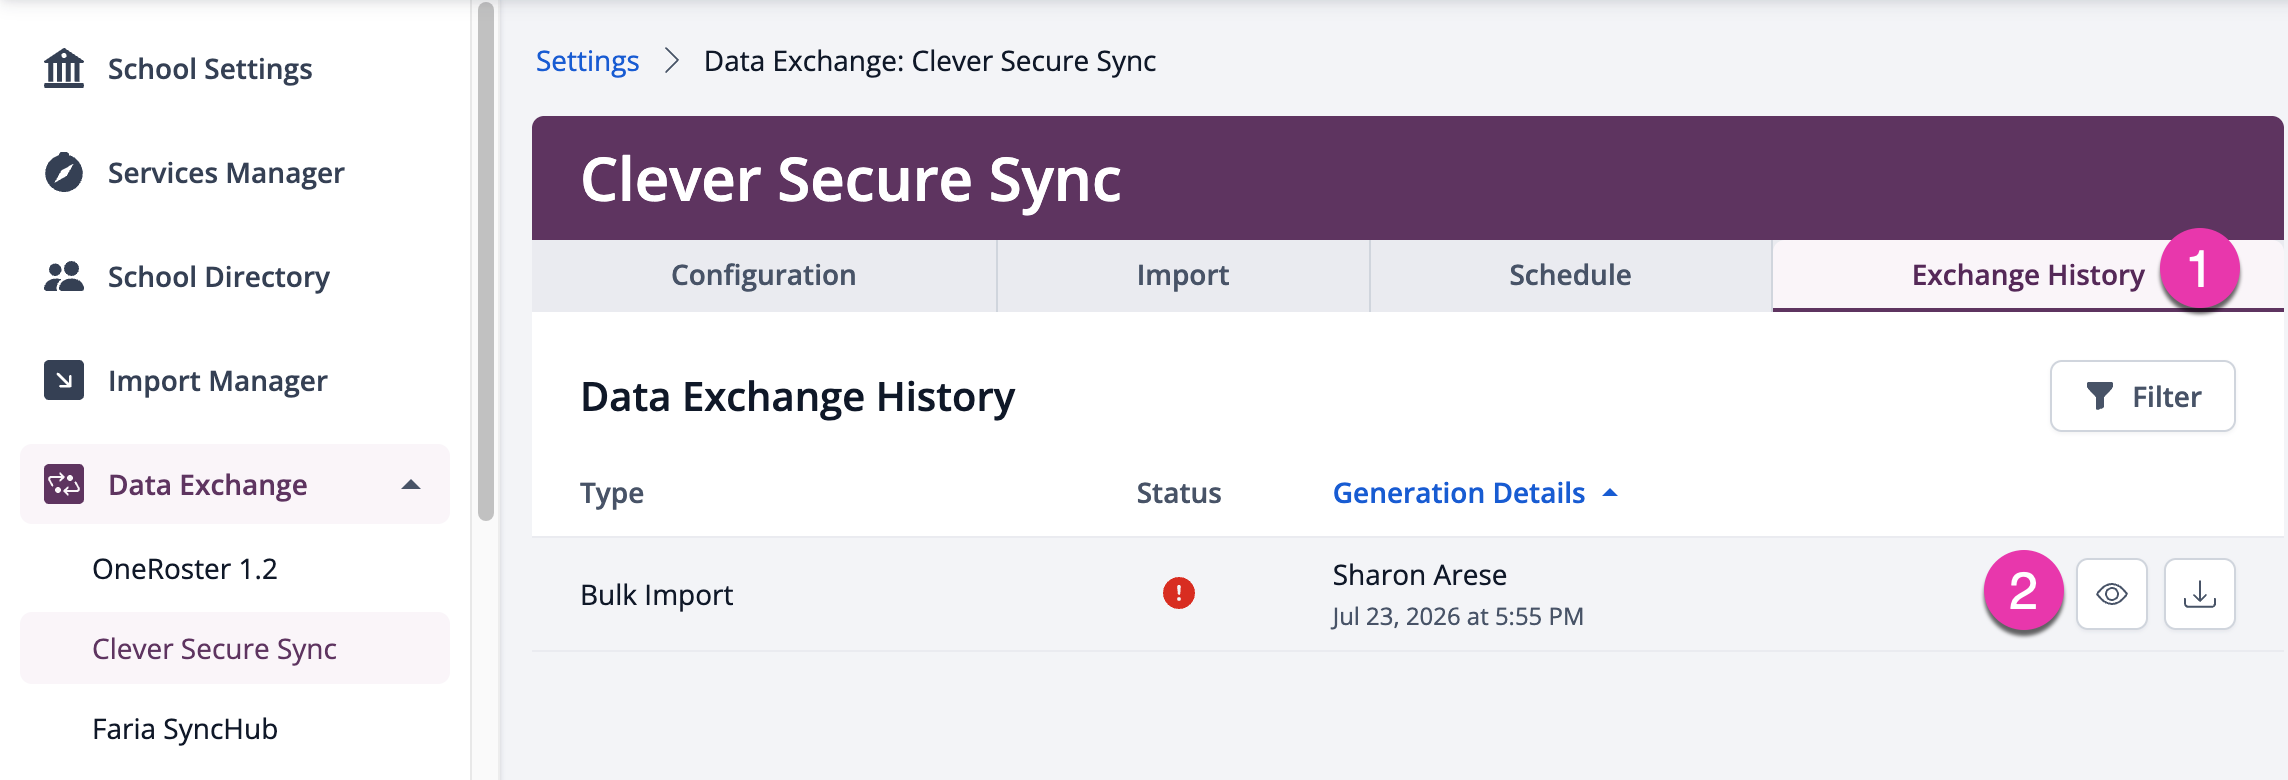This screenshot has height=780, width=2288.
Task: Select the Data Exchange sidebar label
Action: coord(208,485)
